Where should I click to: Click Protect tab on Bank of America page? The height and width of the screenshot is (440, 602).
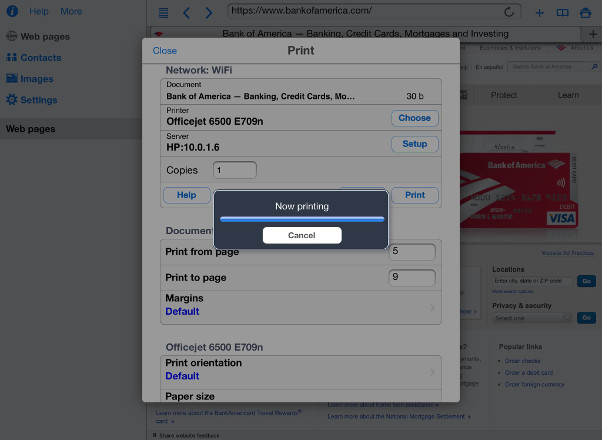(x=504, y=95)
